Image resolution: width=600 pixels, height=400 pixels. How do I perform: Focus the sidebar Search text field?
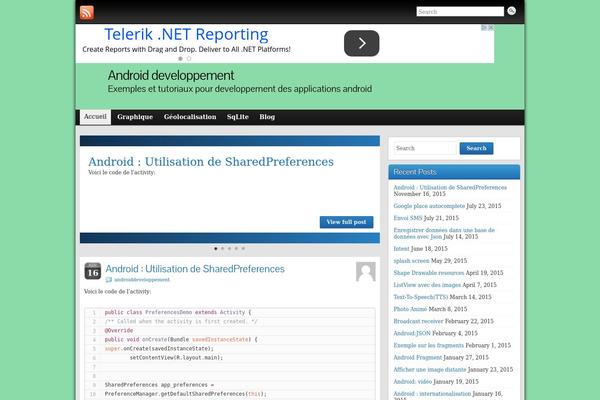(424, 148)
